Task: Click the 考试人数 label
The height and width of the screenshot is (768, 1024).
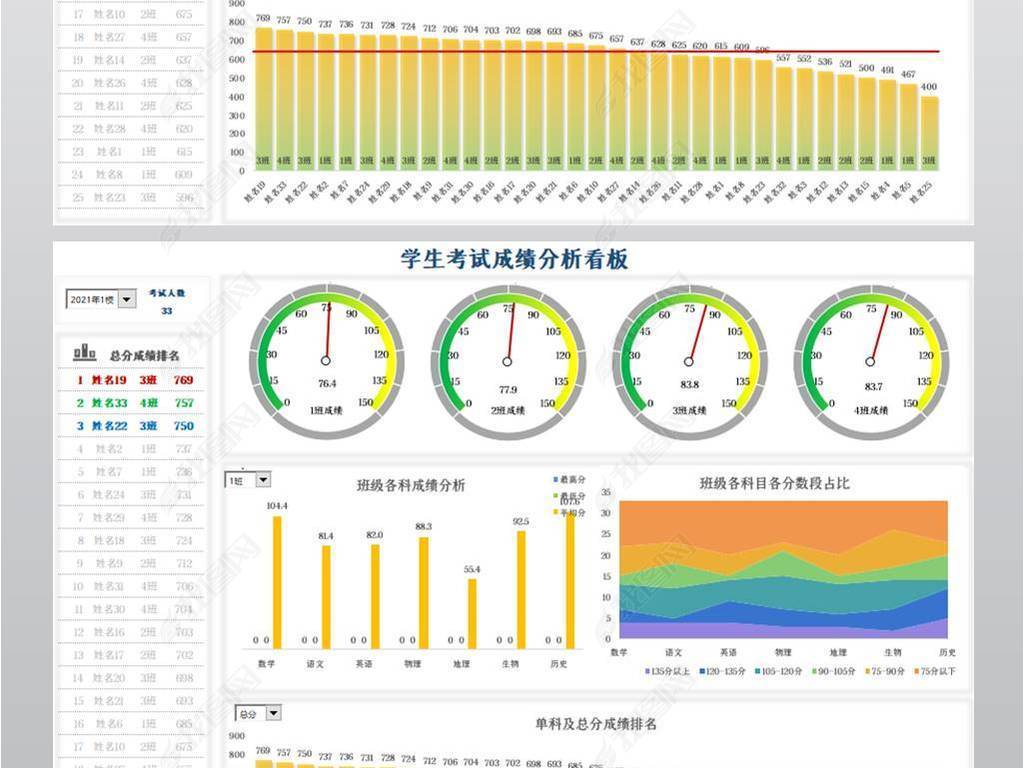Action: pyautogui.click(x=167, y=293)
